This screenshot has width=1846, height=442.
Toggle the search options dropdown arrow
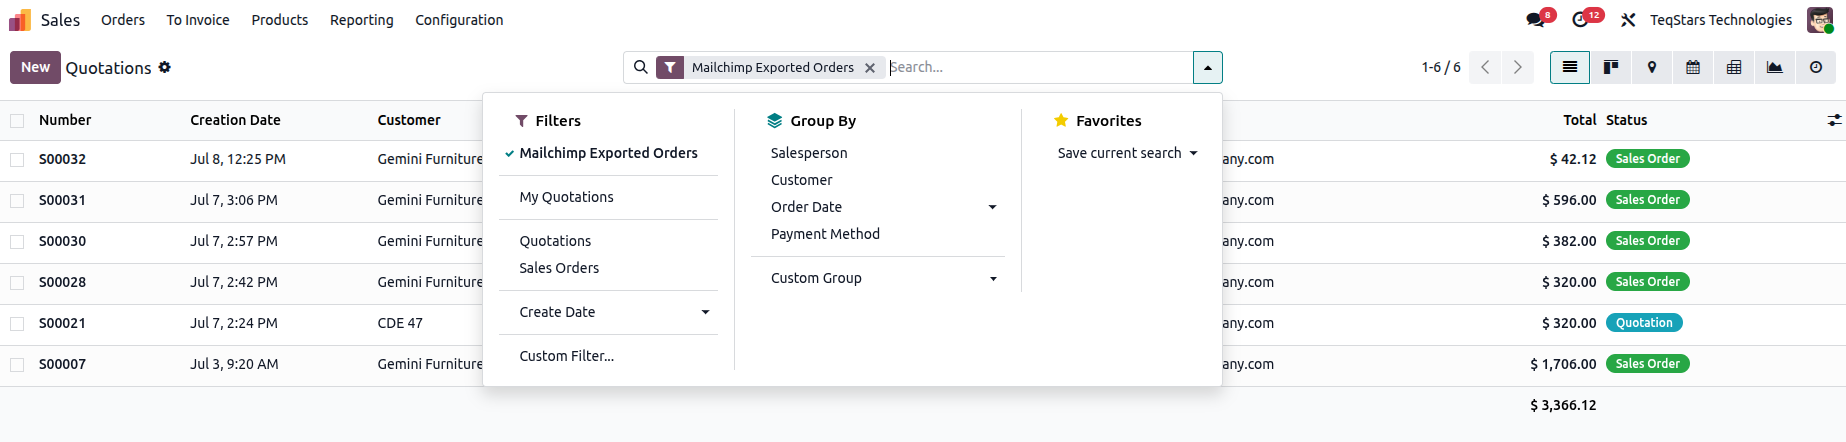pos(1208,67)
